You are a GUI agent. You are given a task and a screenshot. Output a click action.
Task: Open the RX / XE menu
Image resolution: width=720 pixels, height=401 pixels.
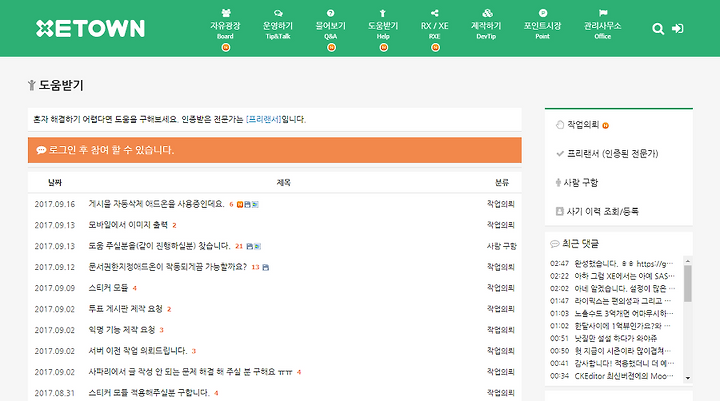tap(434, 26)
